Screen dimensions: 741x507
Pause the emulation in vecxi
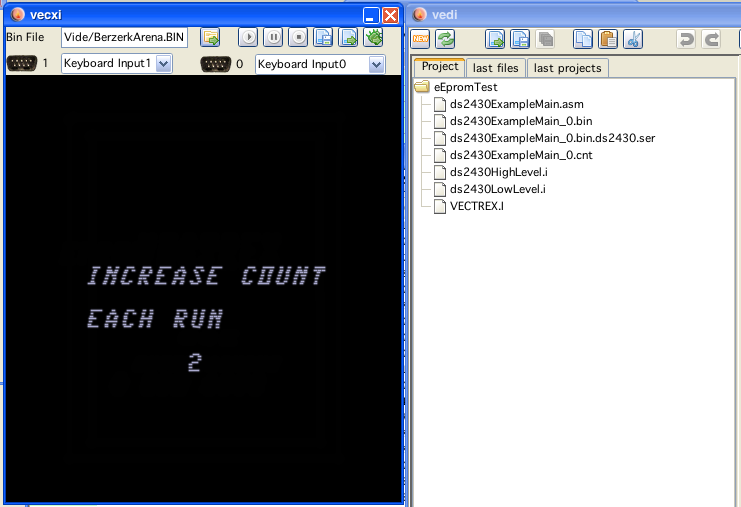point(273,37)
